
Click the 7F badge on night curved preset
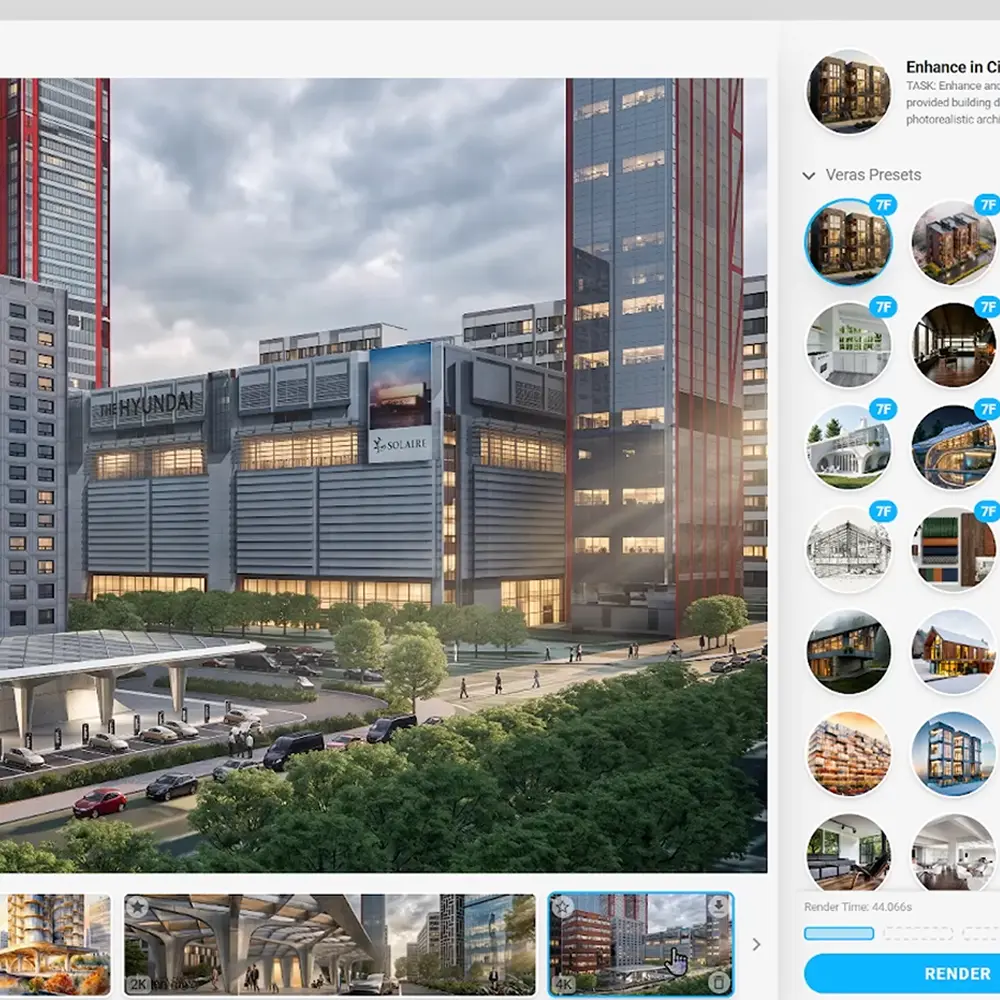pos(988,409)
